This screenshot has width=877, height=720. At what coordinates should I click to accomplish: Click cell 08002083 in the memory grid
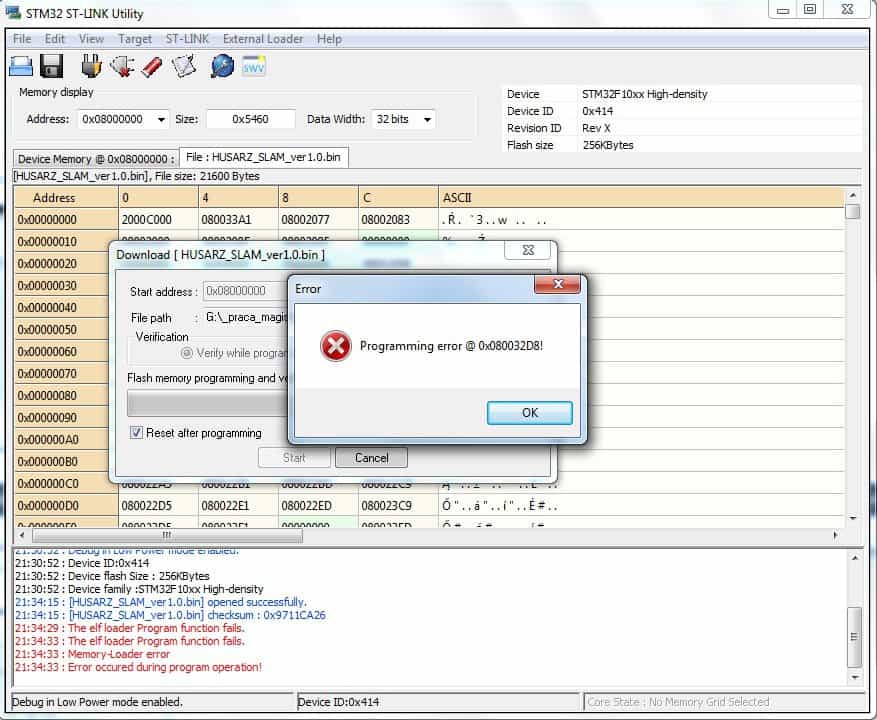coord(398,219)
